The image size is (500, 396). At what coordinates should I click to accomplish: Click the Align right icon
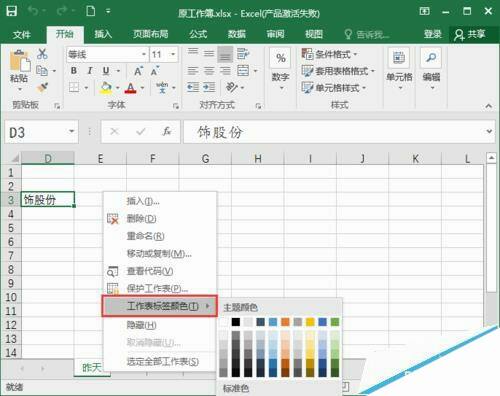225,71
